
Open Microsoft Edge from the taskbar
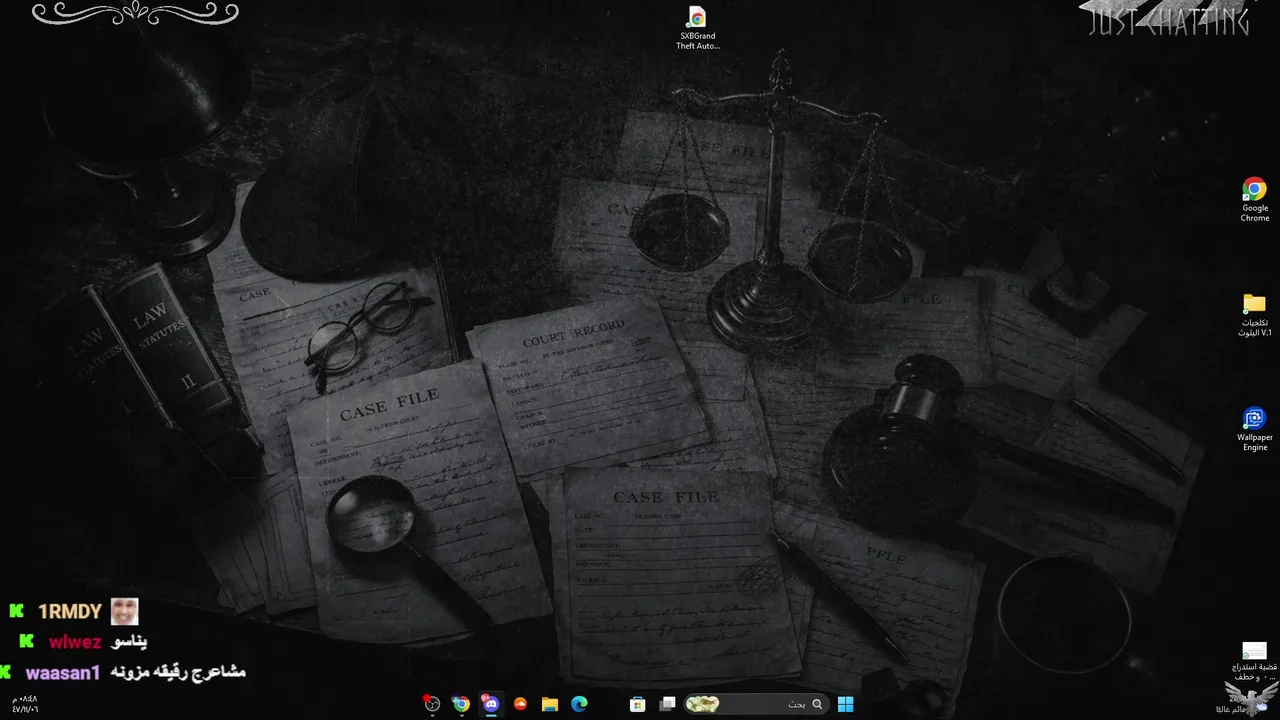(x=579, y=704)
